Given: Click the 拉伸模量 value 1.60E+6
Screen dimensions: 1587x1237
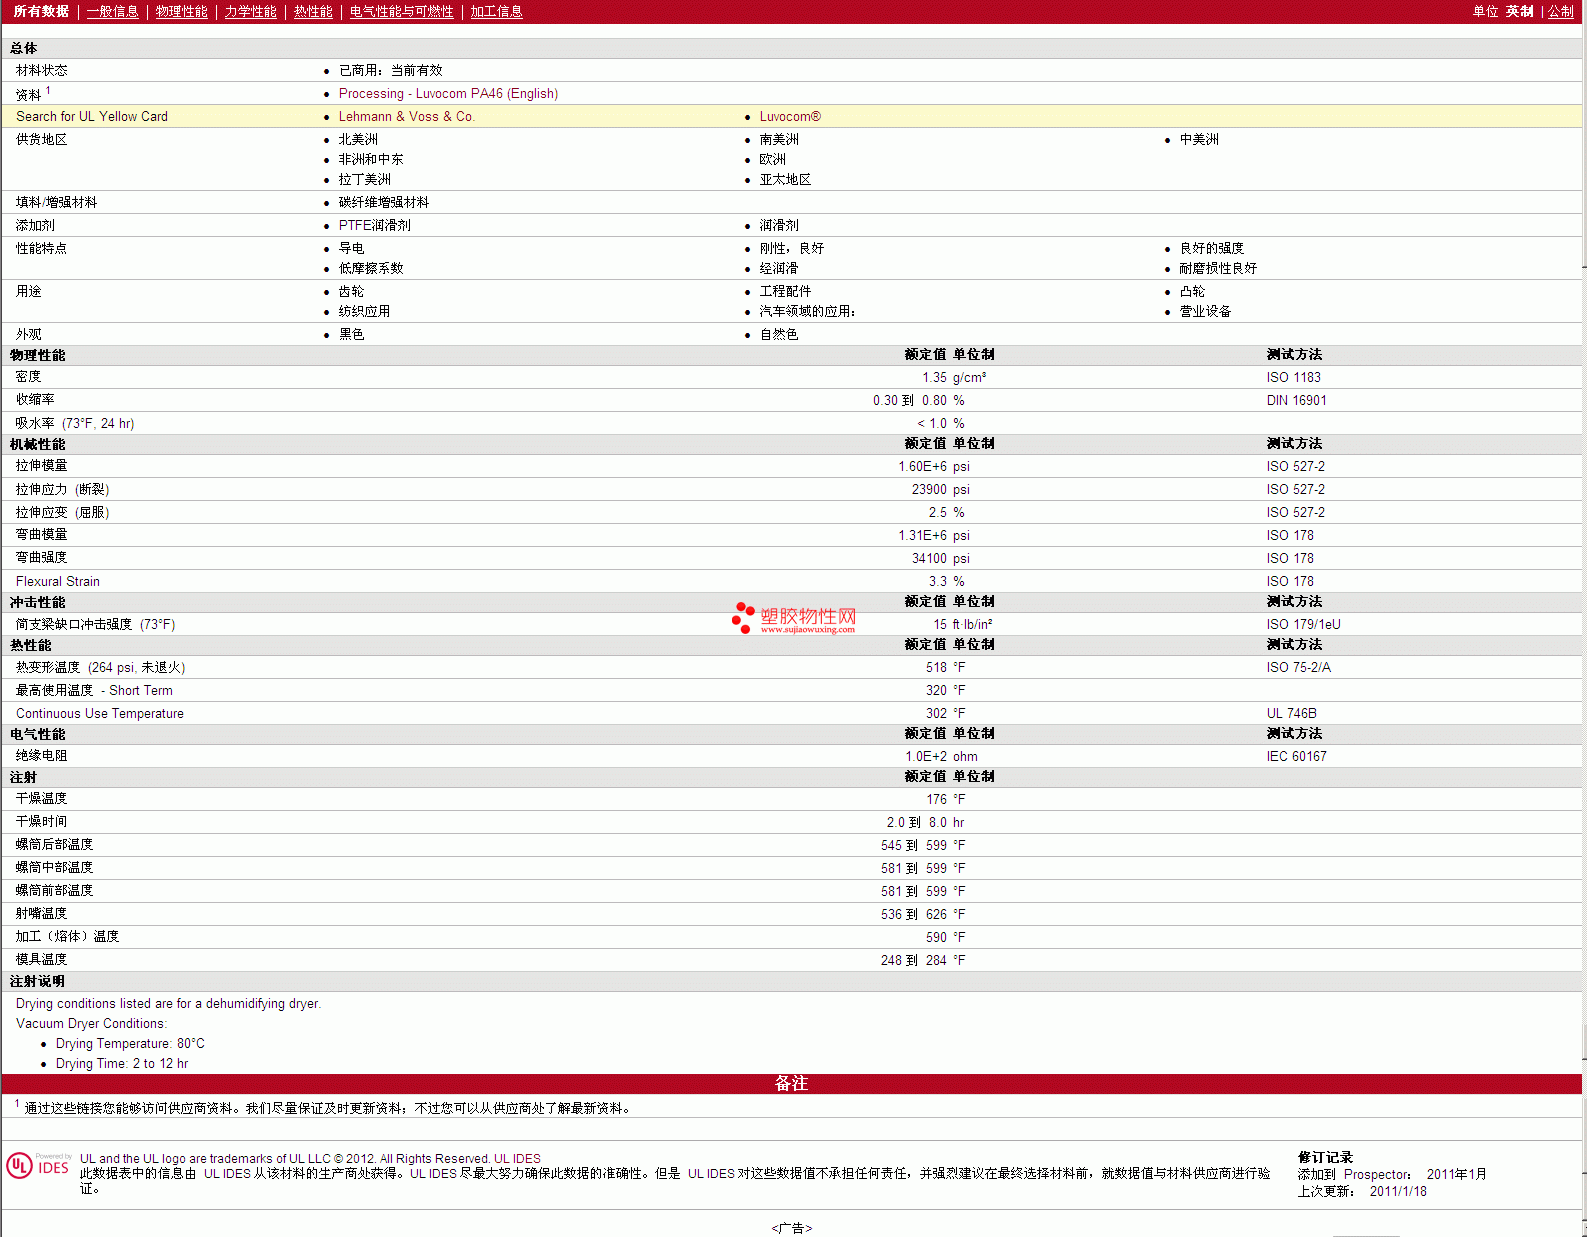Looking at the screenshot, I should click(x=922, y=466).
